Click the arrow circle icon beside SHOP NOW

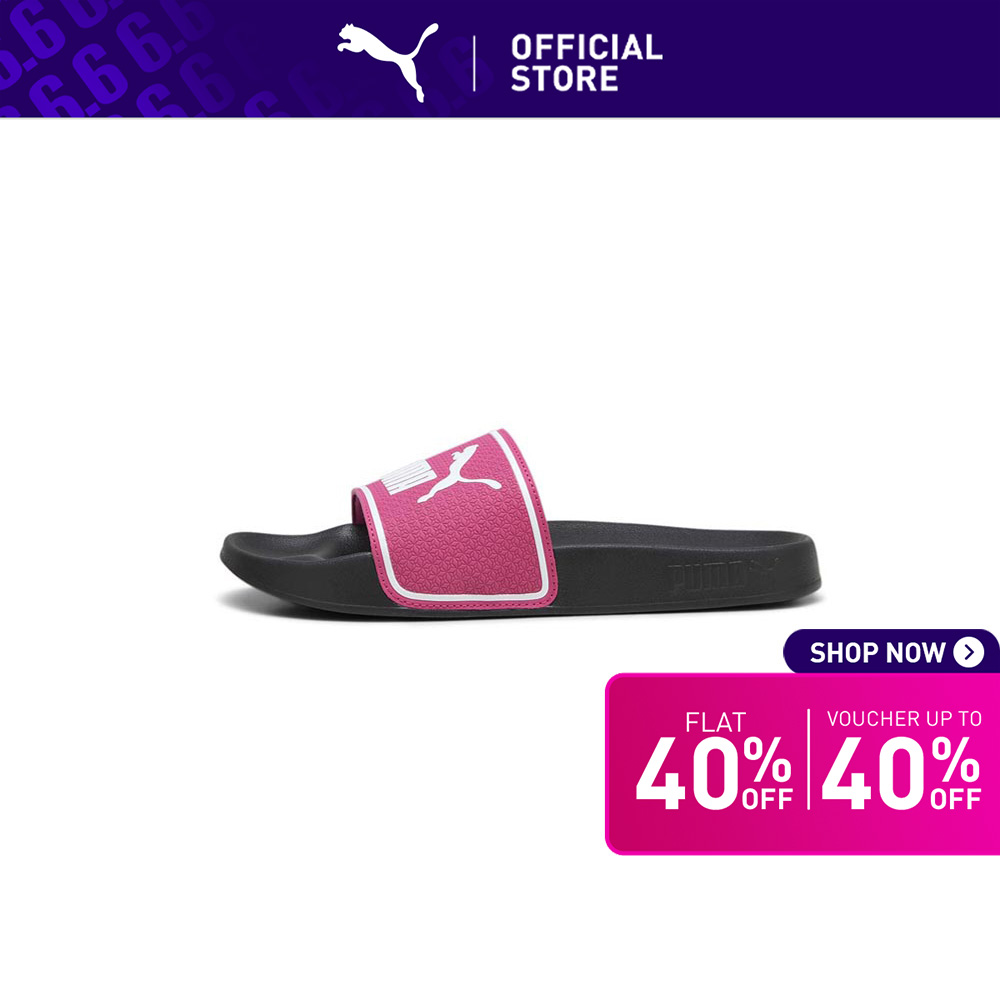click(969, 652)
